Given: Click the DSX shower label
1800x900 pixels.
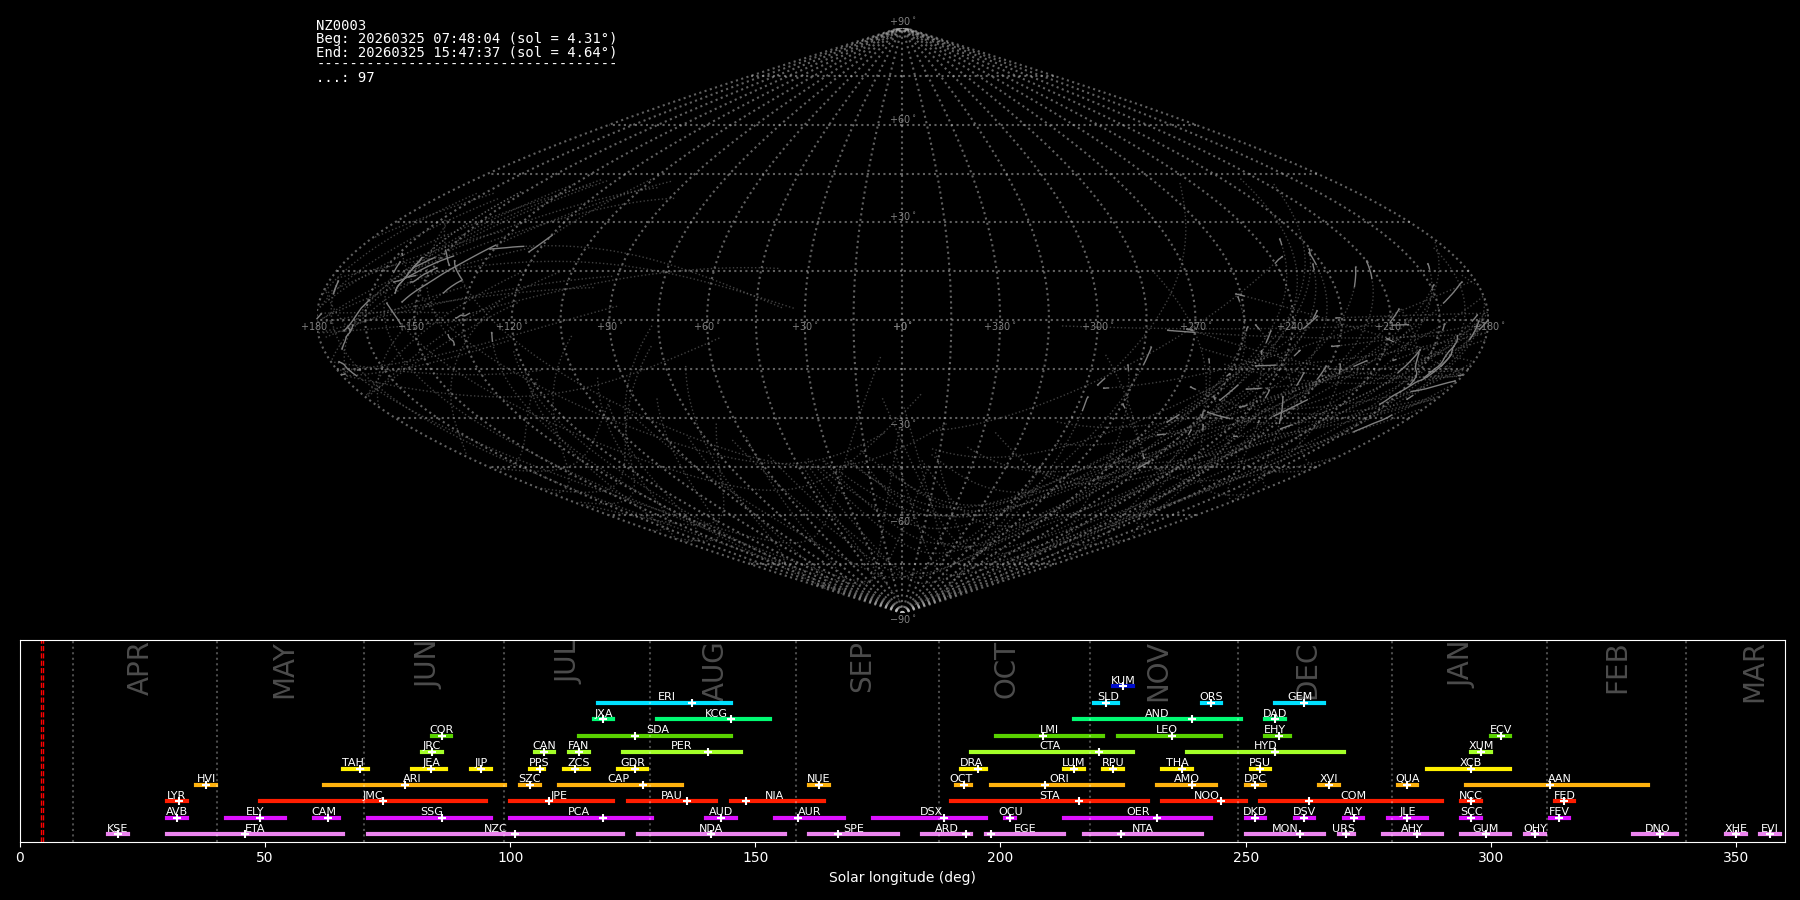Looking at the screenshot, I should click(x=931, y=812).
